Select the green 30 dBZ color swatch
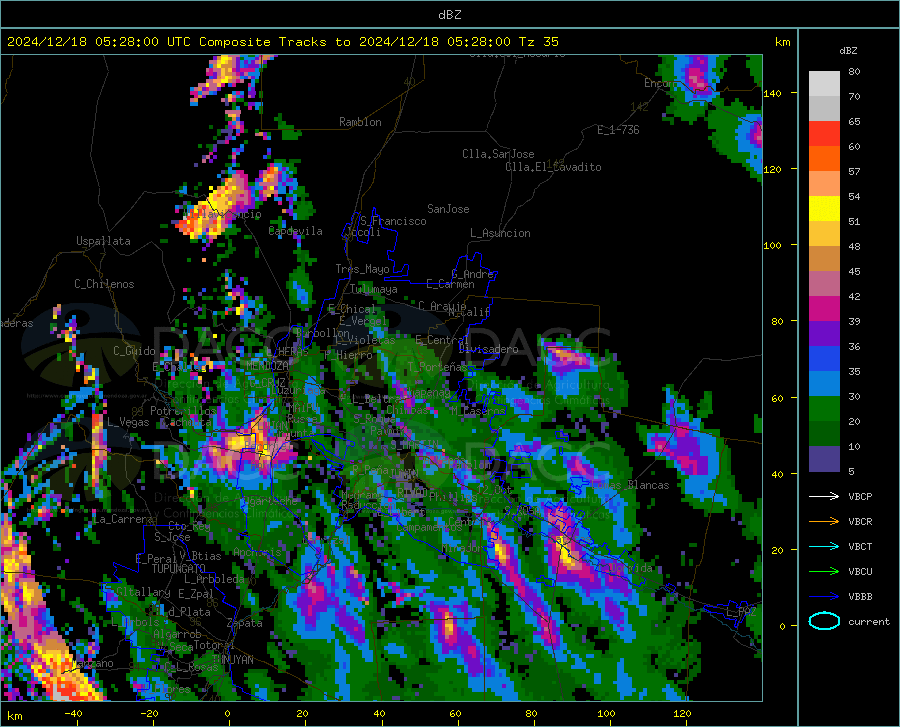The height and width of the screenshot is (727, 900). click(824, 409)
